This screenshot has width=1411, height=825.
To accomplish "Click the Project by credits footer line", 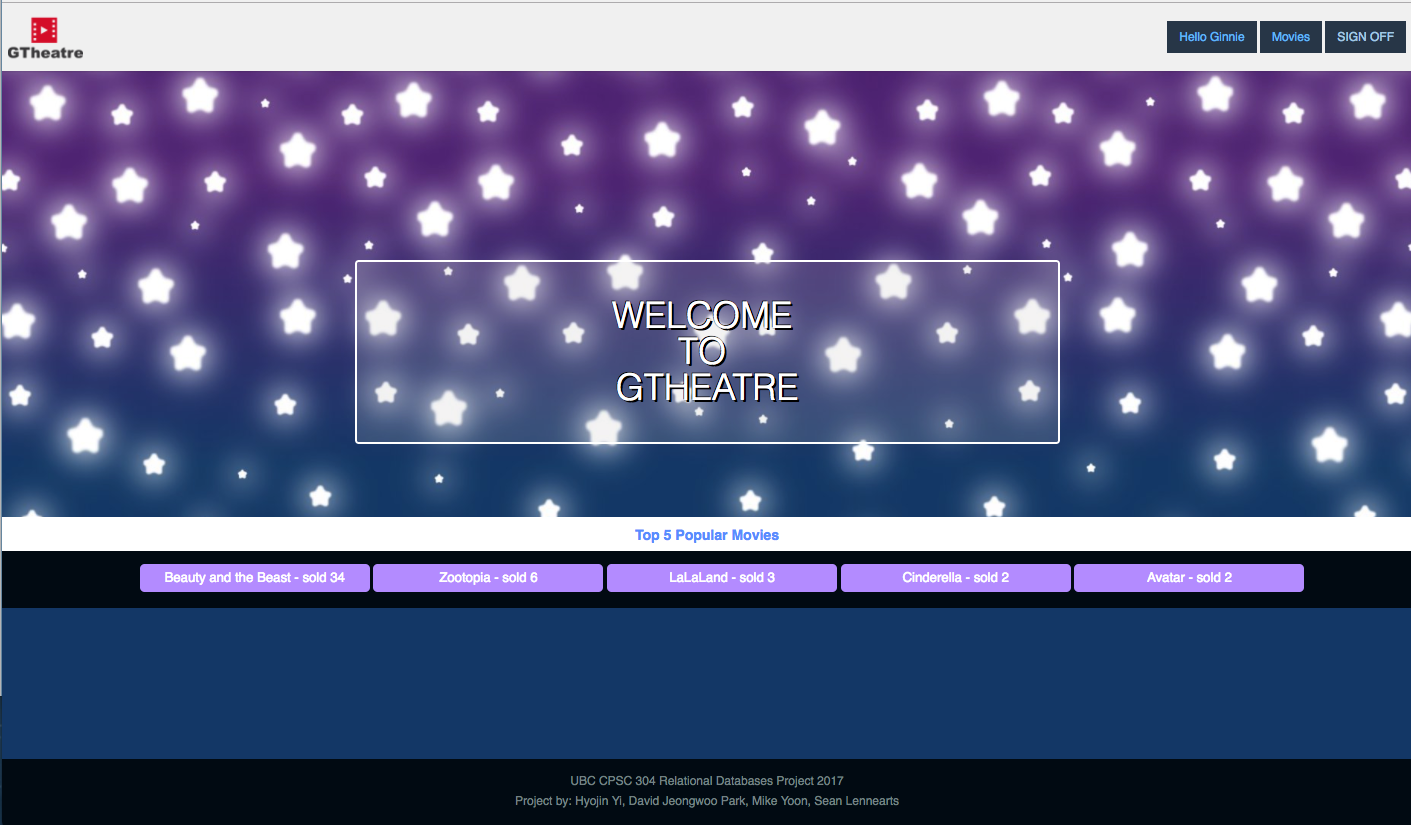I will [706, 801].
